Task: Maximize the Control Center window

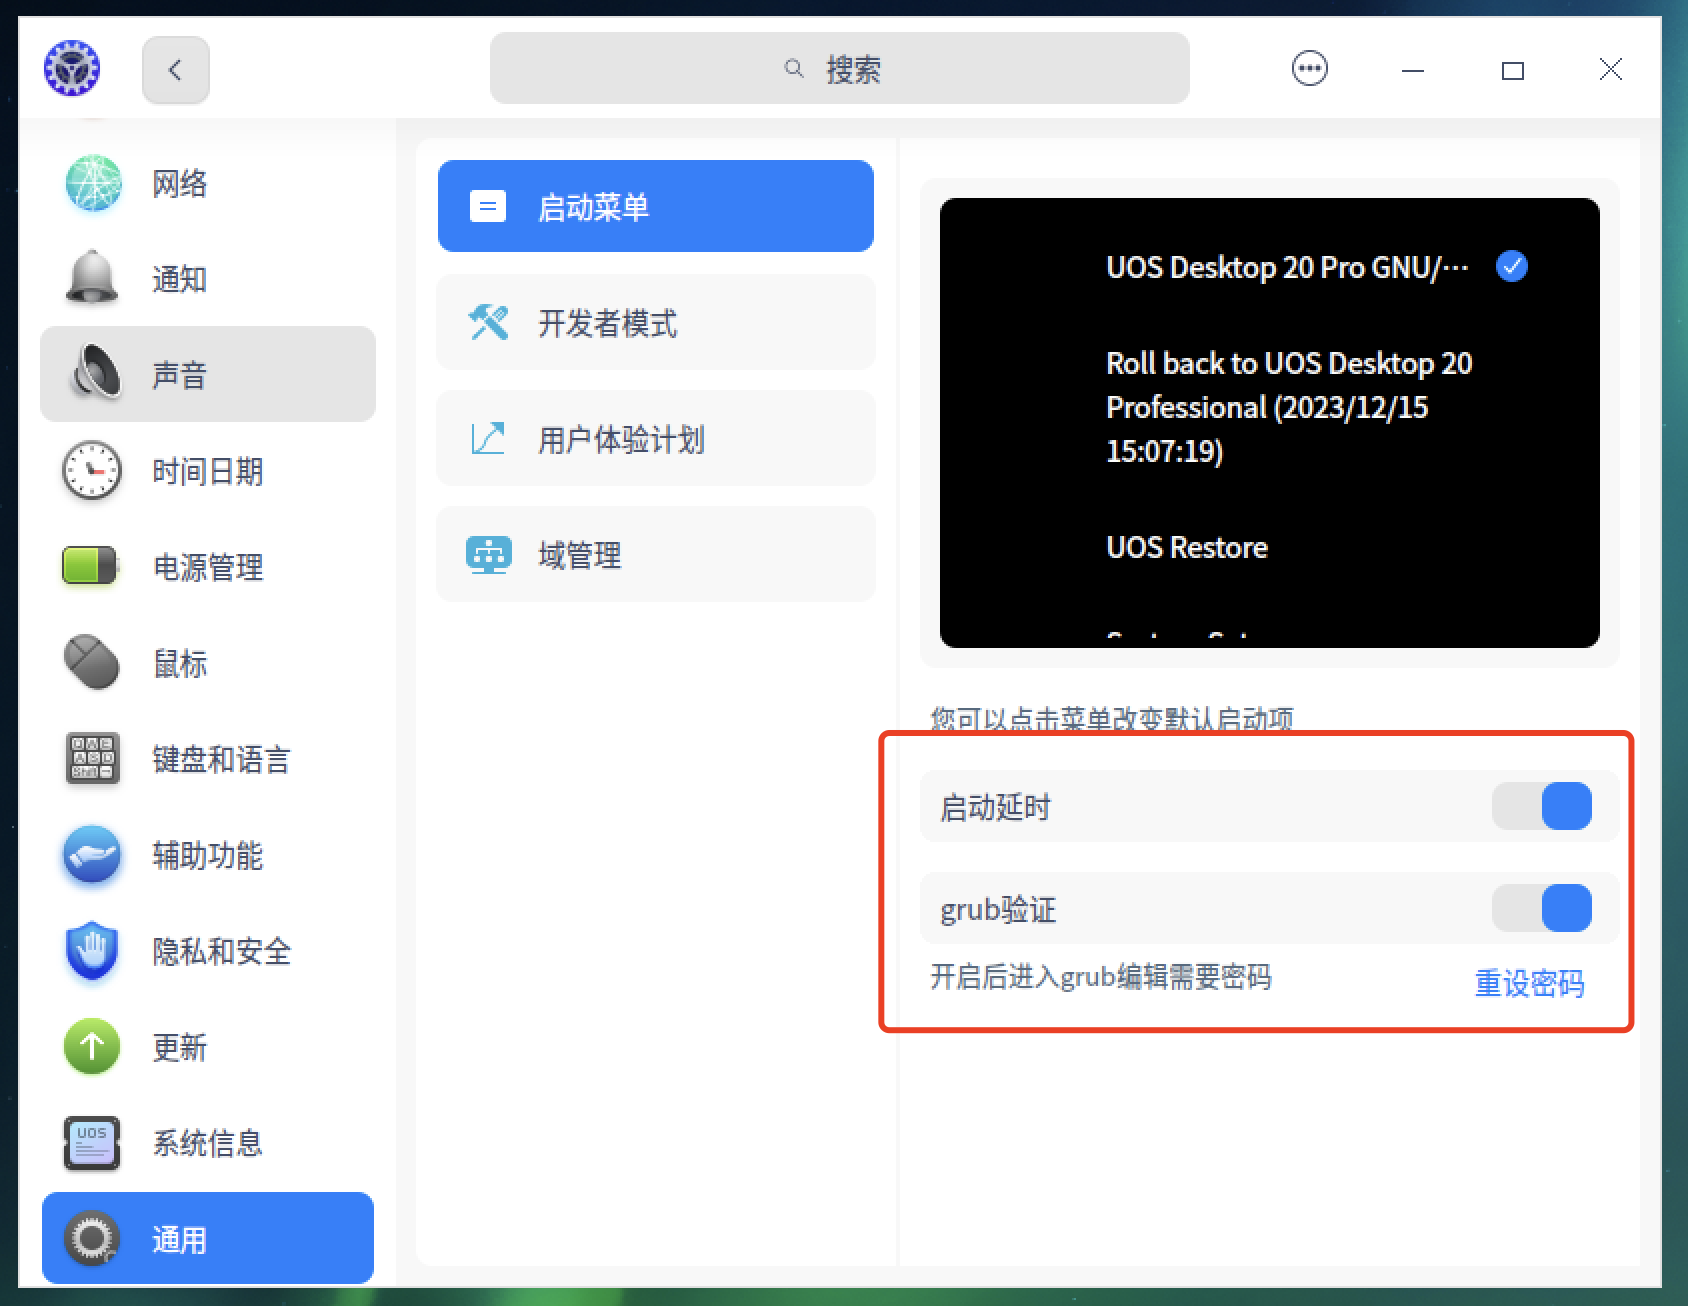Action: tap(1513, 70)
